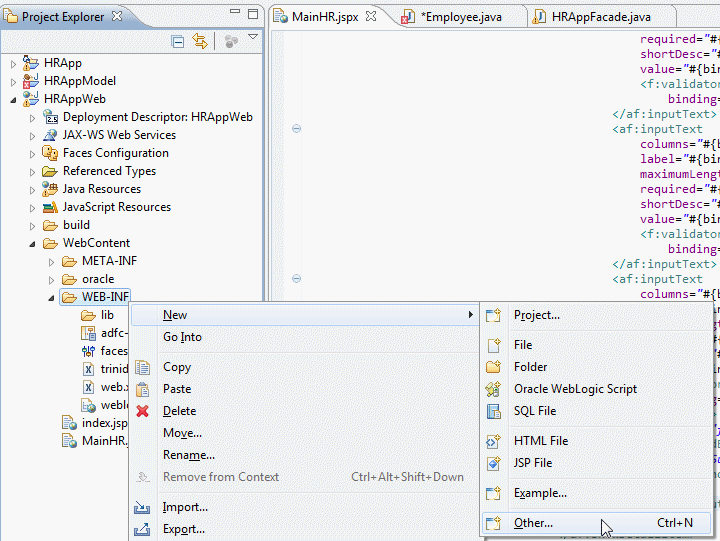Click the faces config file icon
This screenshot has height=541, width=720.
coord(88,351)
